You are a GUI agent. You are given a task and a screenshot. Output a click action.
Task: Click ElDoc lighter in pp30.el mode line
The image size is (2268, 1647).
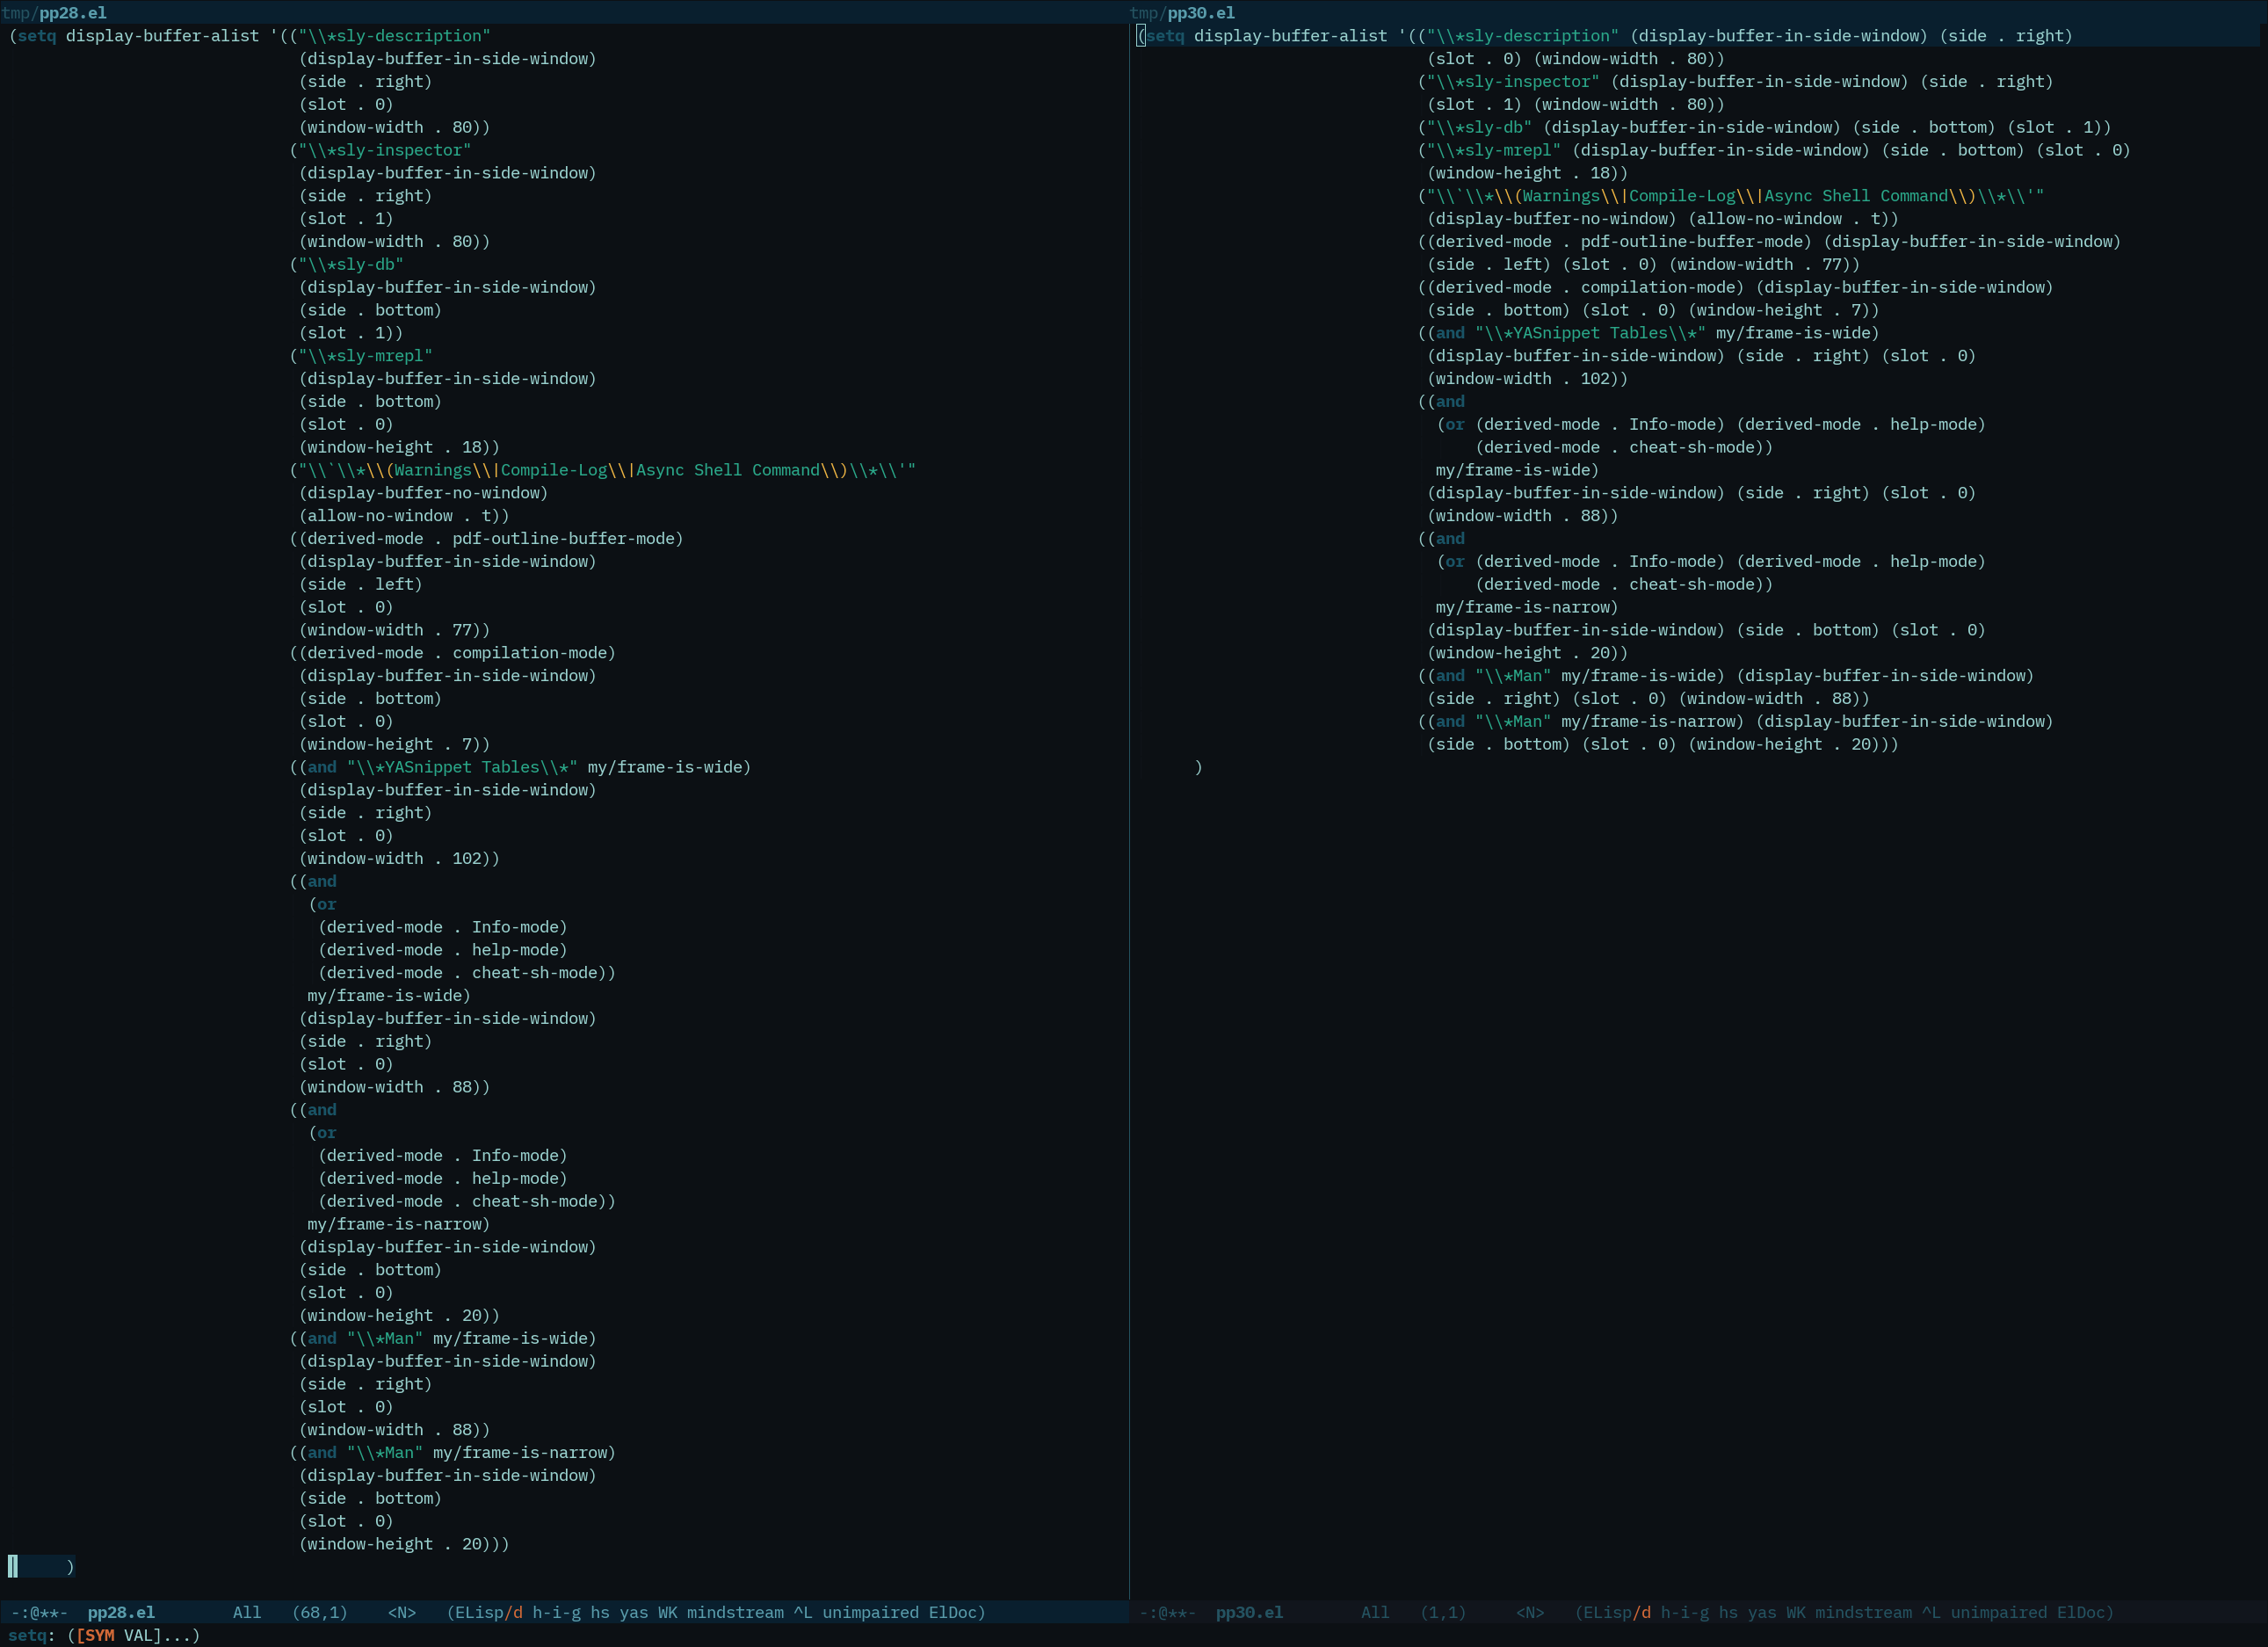(x=2081, y=1612)
